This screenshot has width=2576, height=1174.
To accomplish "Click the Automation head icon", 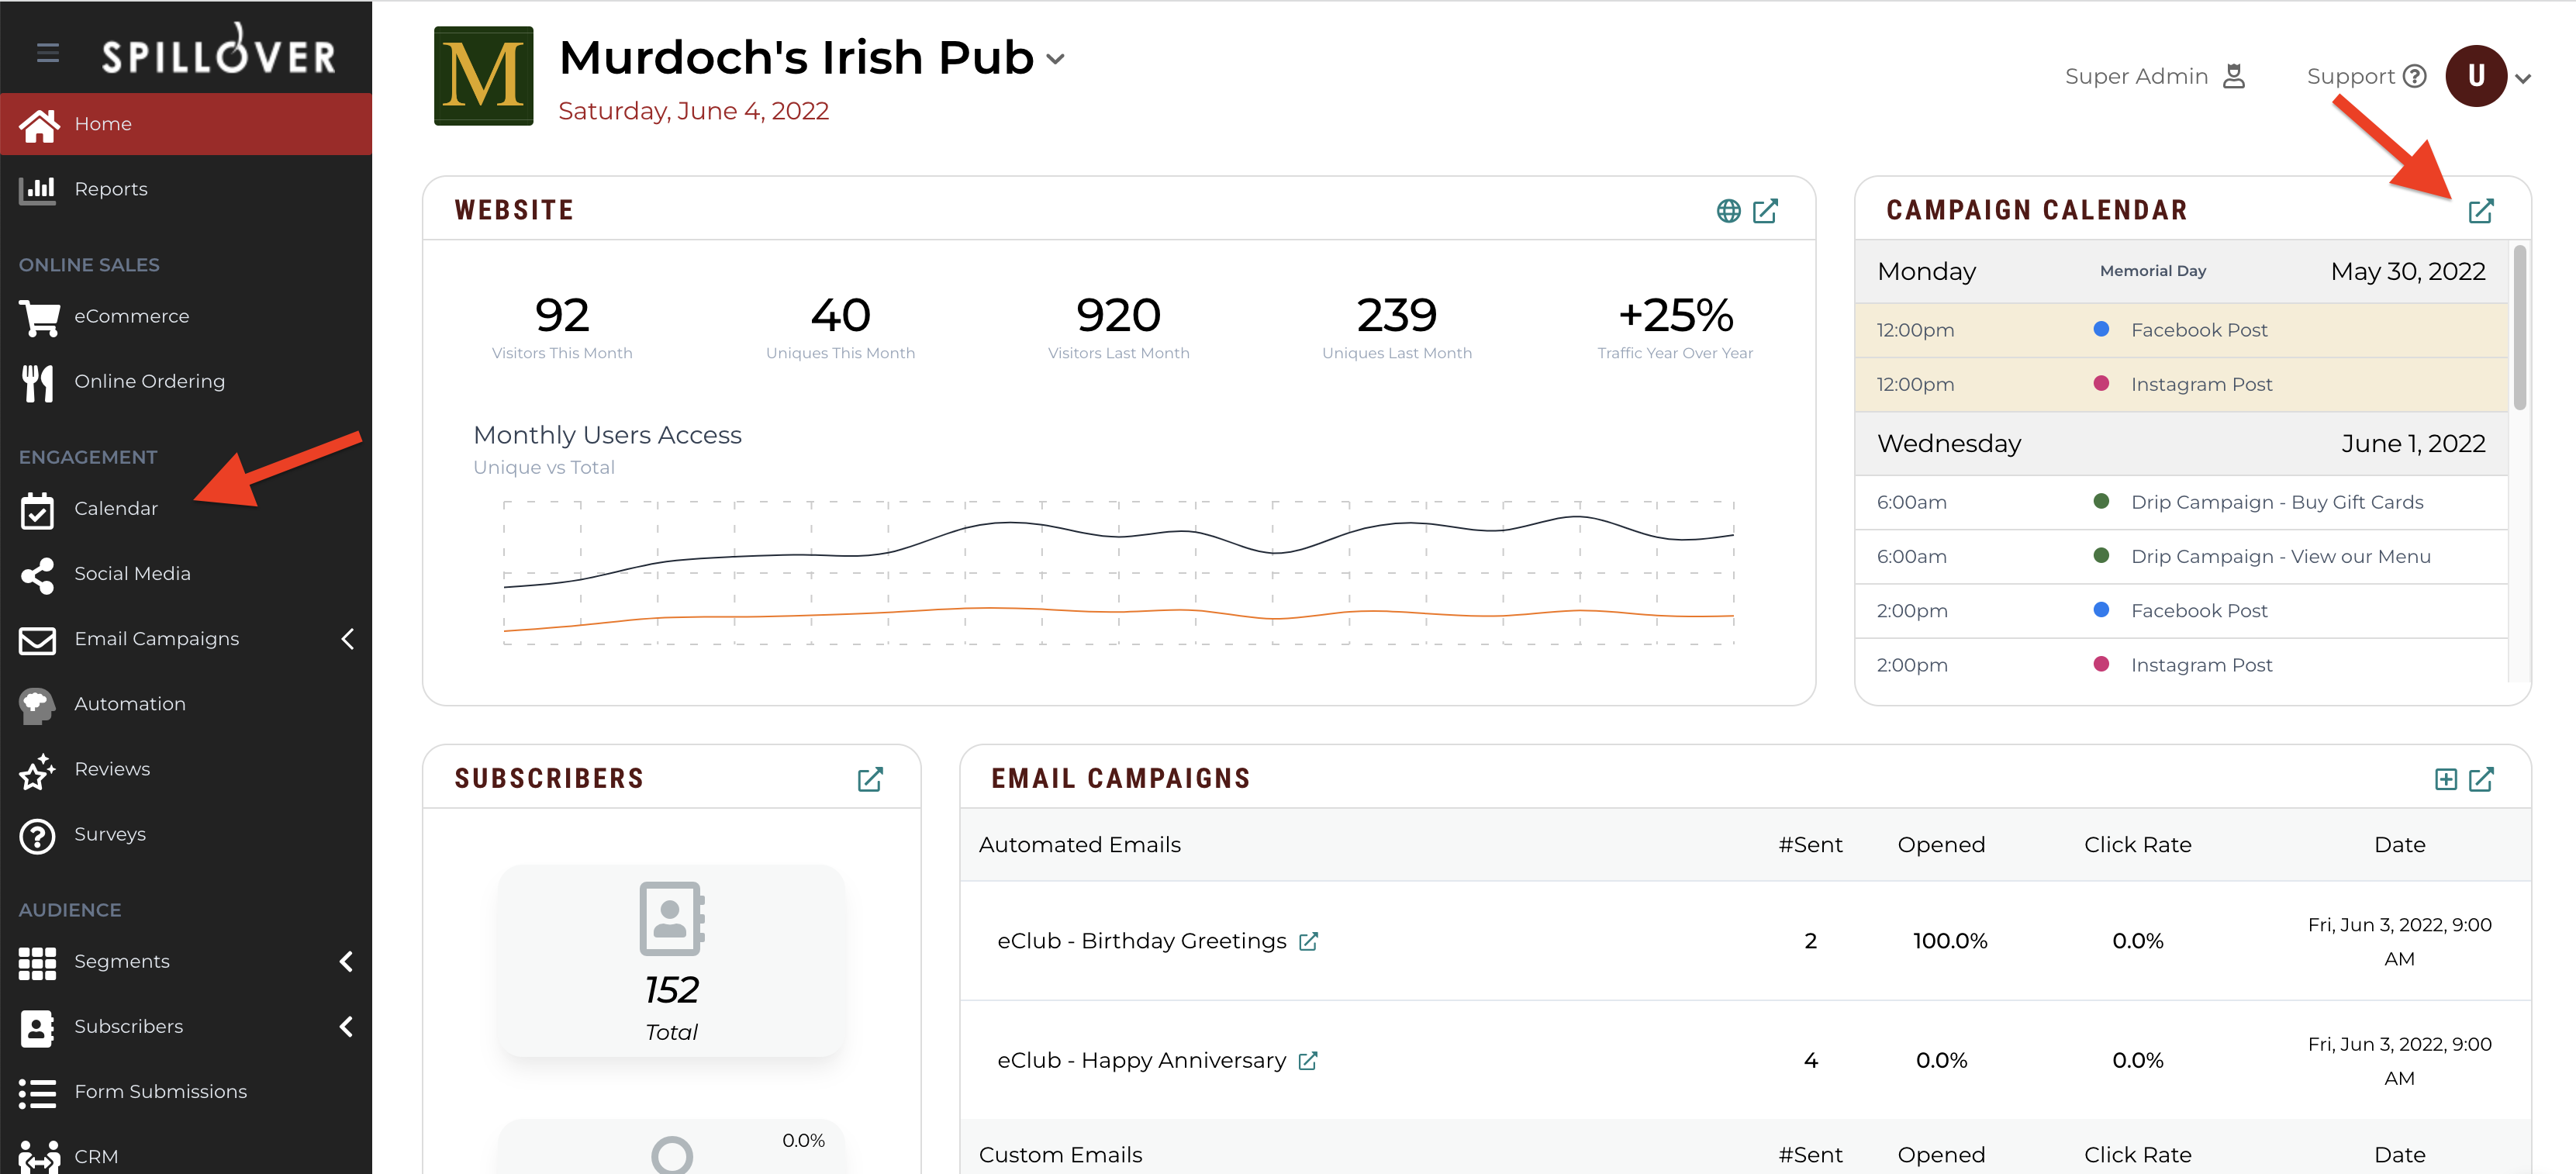I will pyautogui.click(x=37, y=705).
